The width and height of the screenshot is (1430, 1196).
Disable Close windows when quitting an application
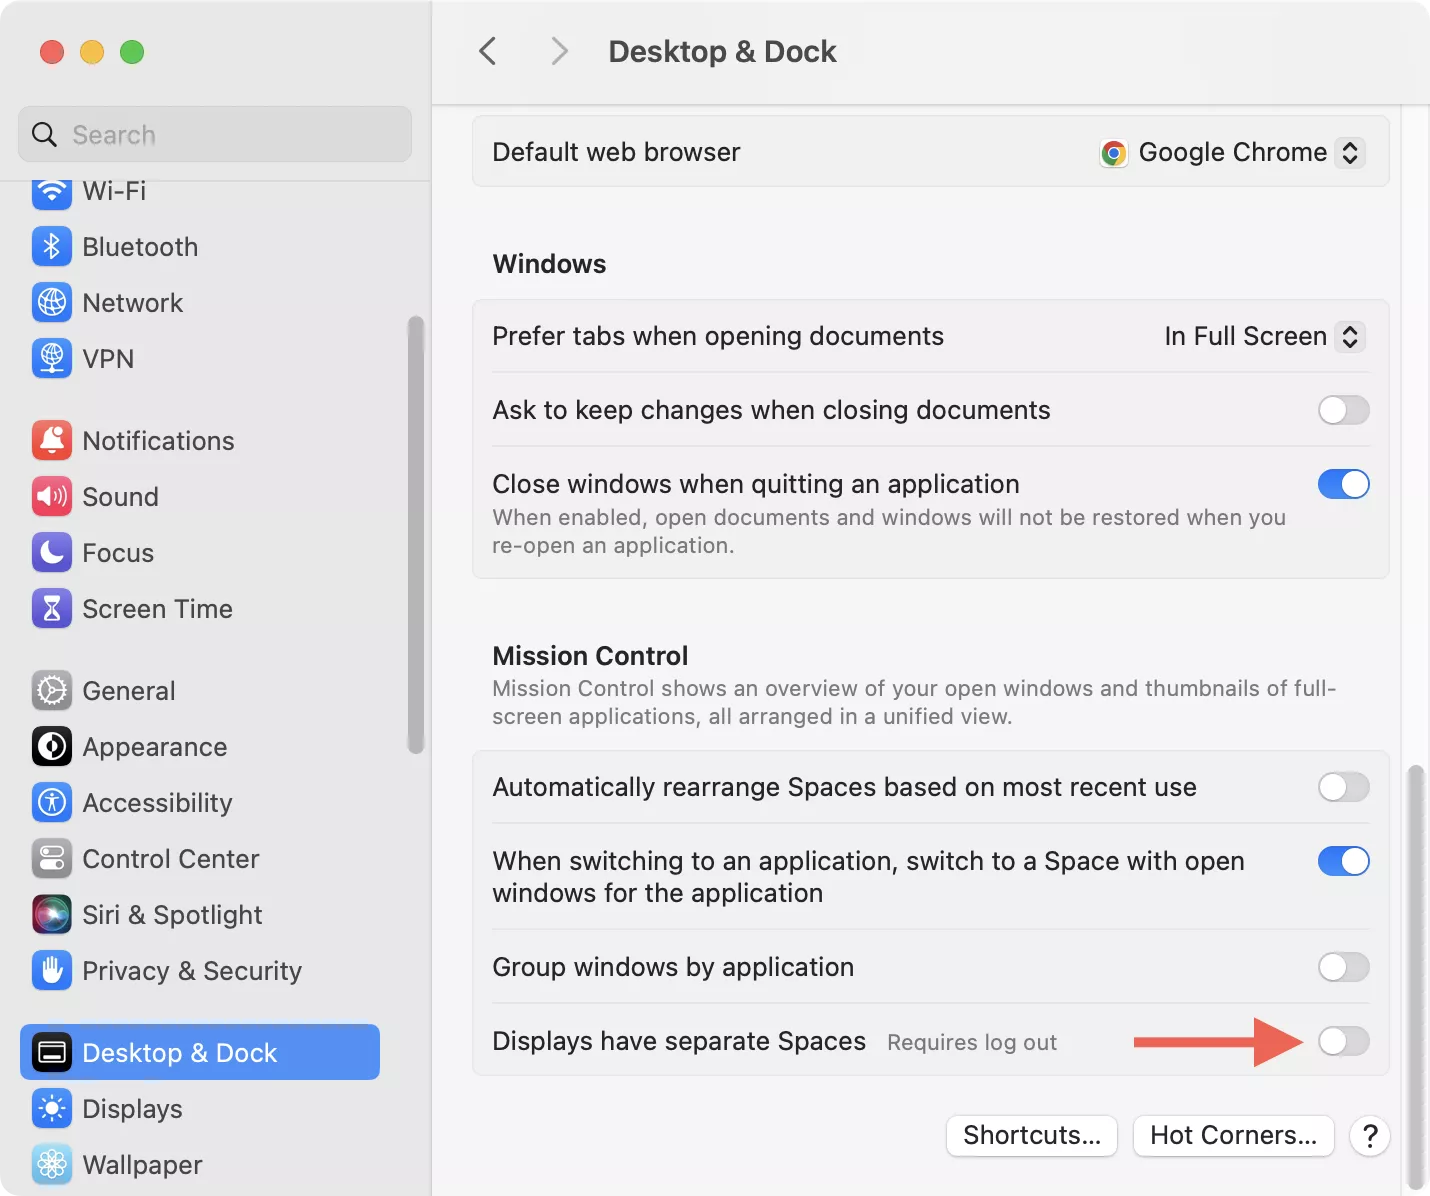tap(1343, 484)
